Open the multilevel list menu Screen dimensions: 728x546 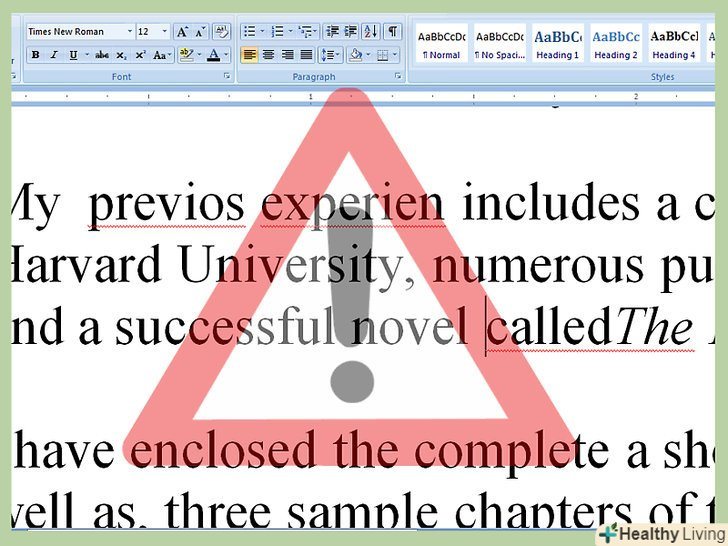click(x=308, y=32)
